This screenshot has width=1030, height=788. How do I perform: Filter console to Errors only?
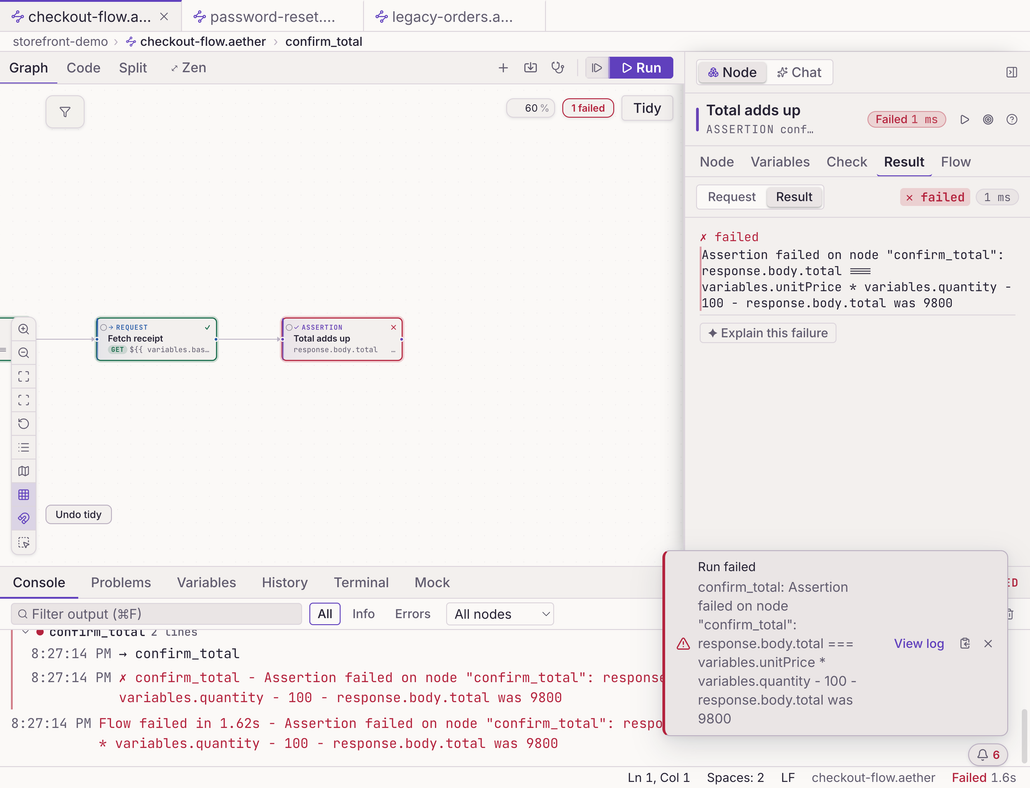coord(413,614)
